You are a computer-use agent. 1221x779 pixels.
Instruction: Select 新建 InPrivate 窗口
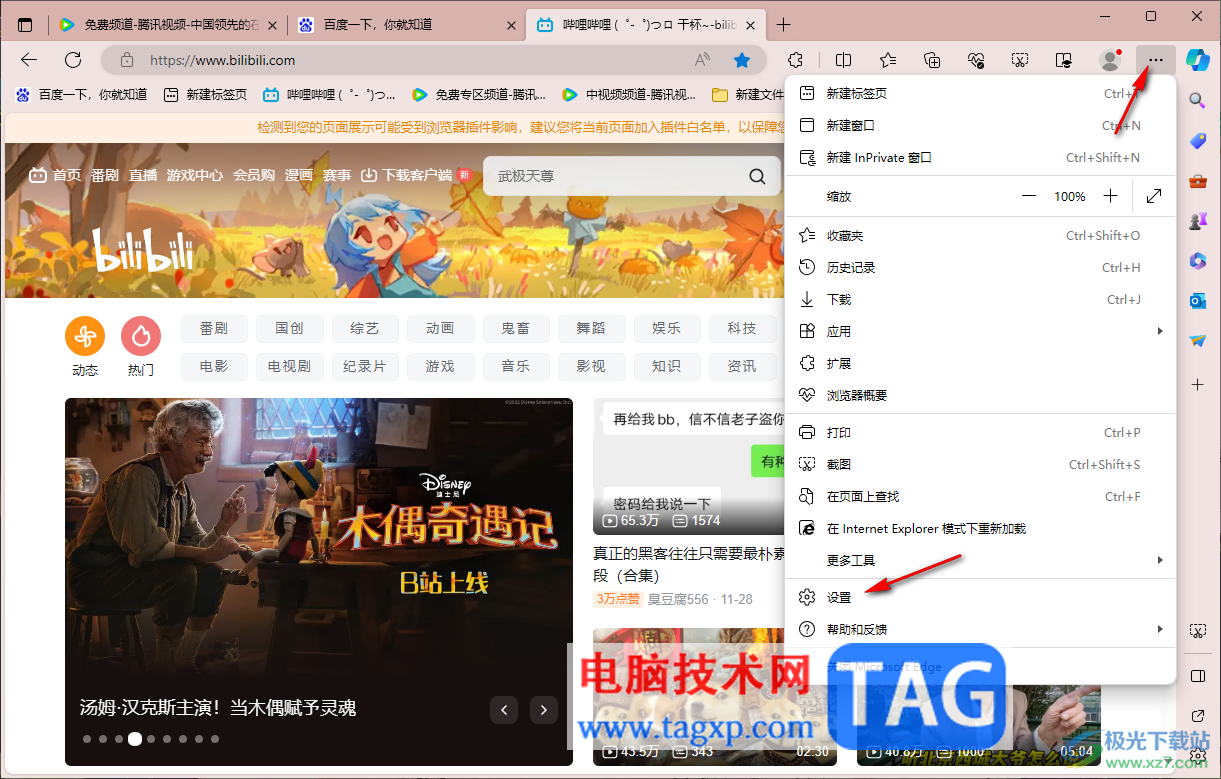pos(980,158)
